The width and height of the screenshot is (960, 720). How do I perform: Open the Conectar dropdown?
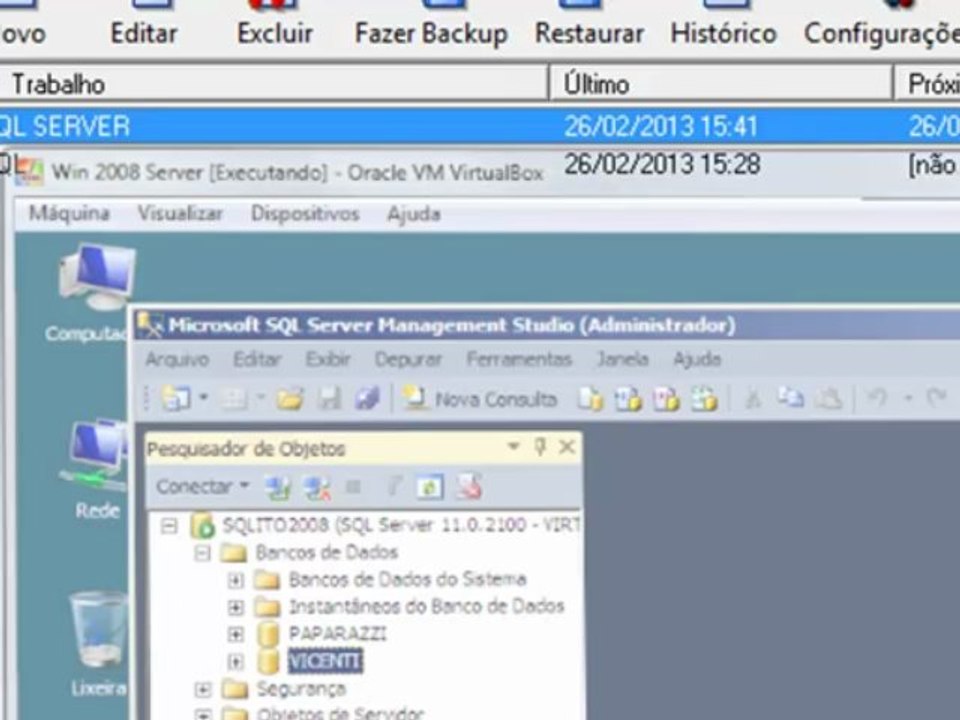(x=203, y=486)
